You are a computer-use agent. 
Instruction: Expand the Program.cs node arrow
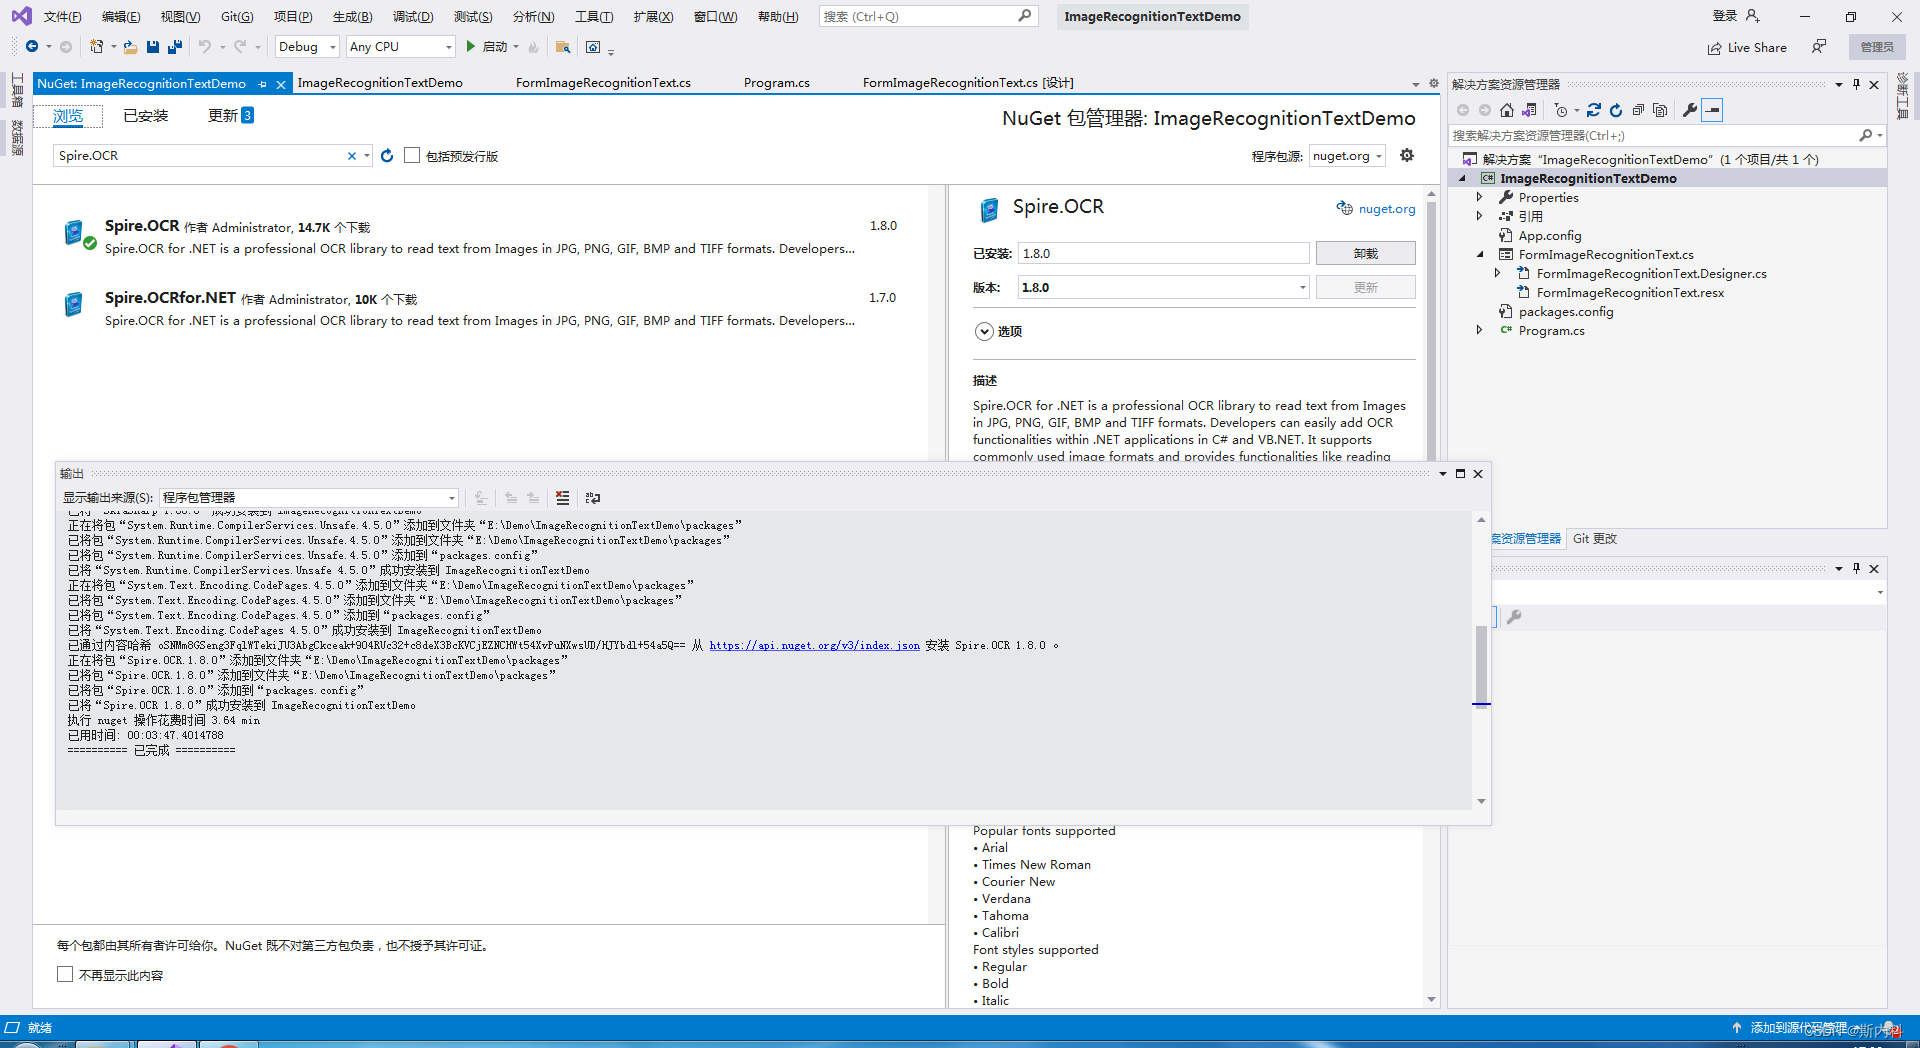click(x=1479, y=331)
